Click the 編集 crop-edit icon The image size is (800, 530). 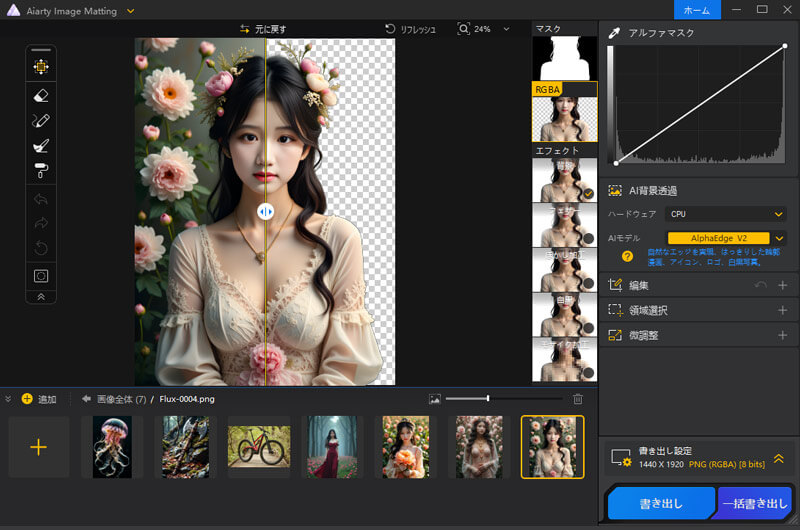tap(615, 285)
